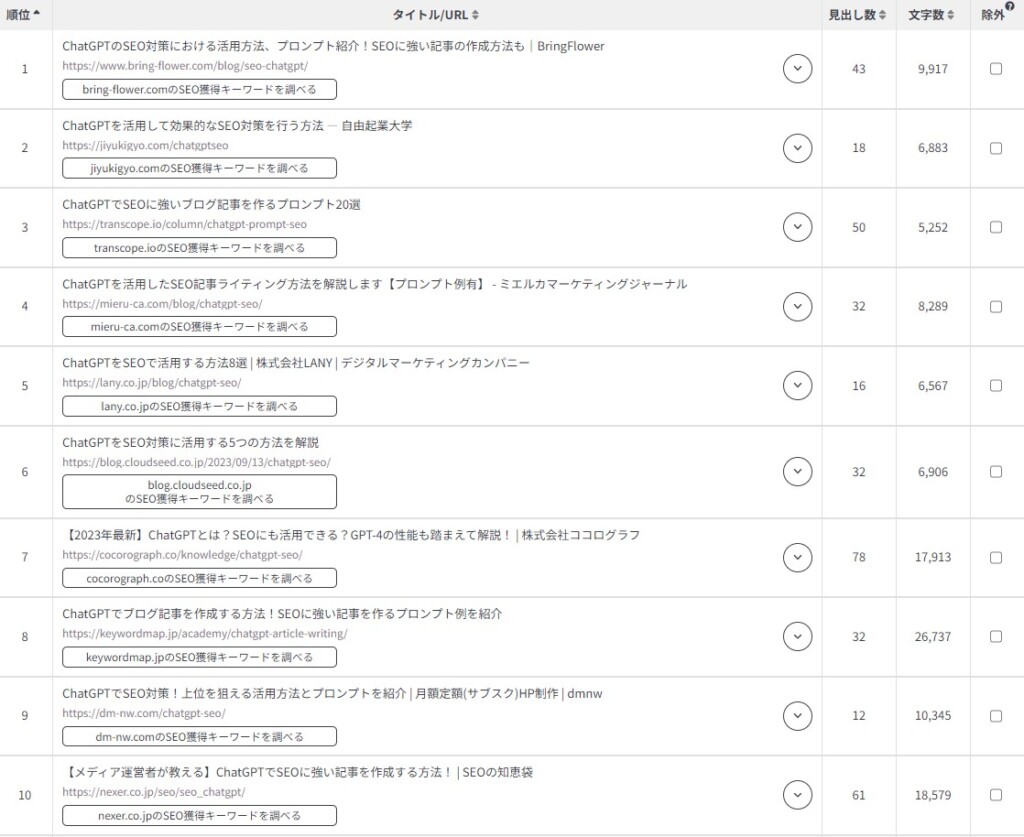Open URL https://www.bring-flower.com/blog/seo-chatgpt/
Screen dimensions: 1024x837
click(x=185, y=66)
